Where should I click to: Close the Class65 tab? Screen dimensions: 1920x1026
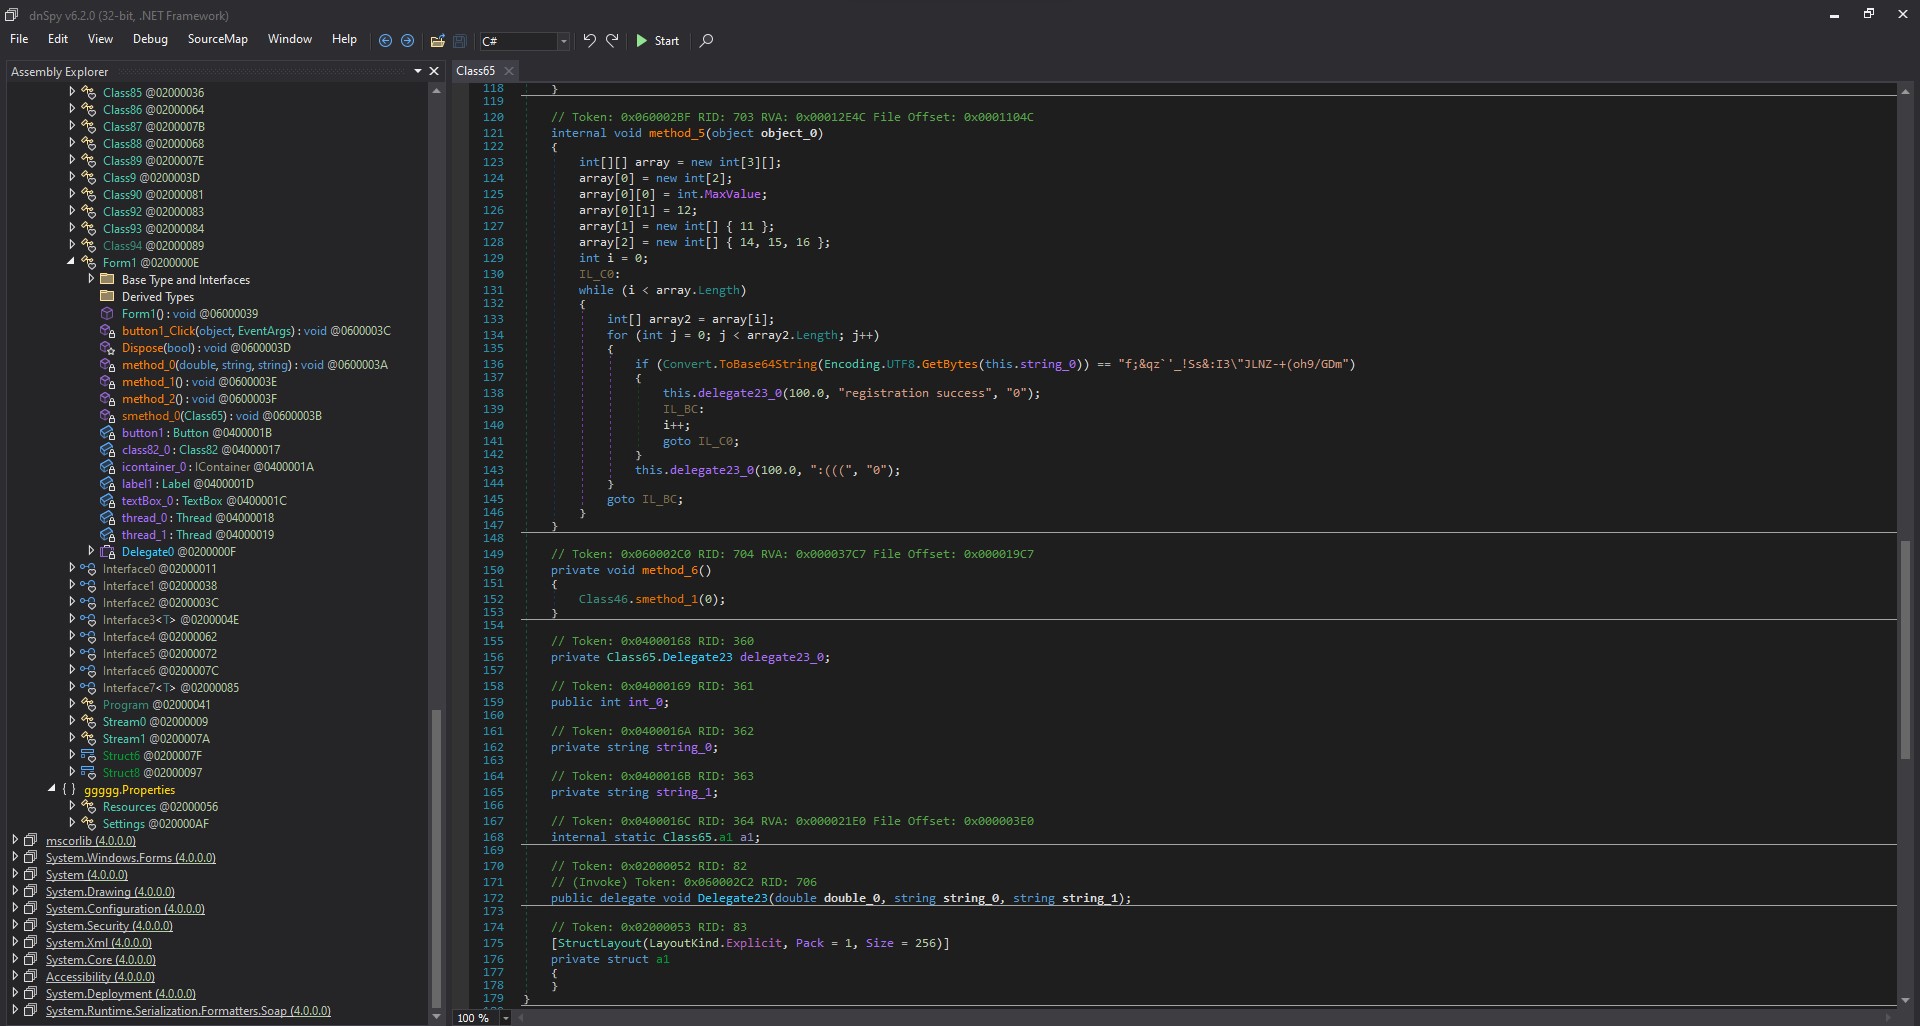(509, 71)
